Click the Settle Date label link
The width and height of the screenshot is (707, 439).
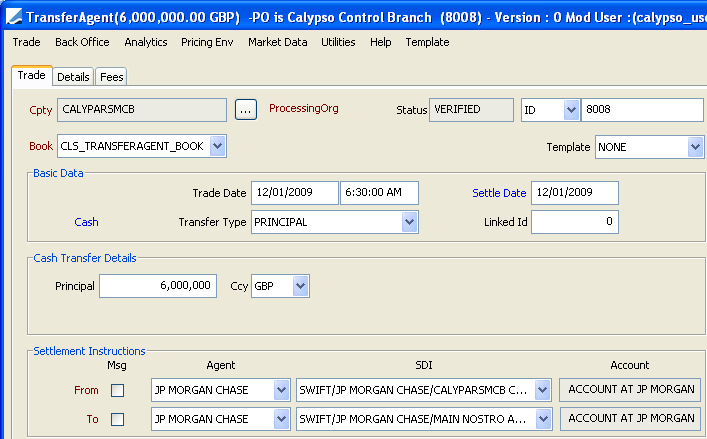point(499,193)
